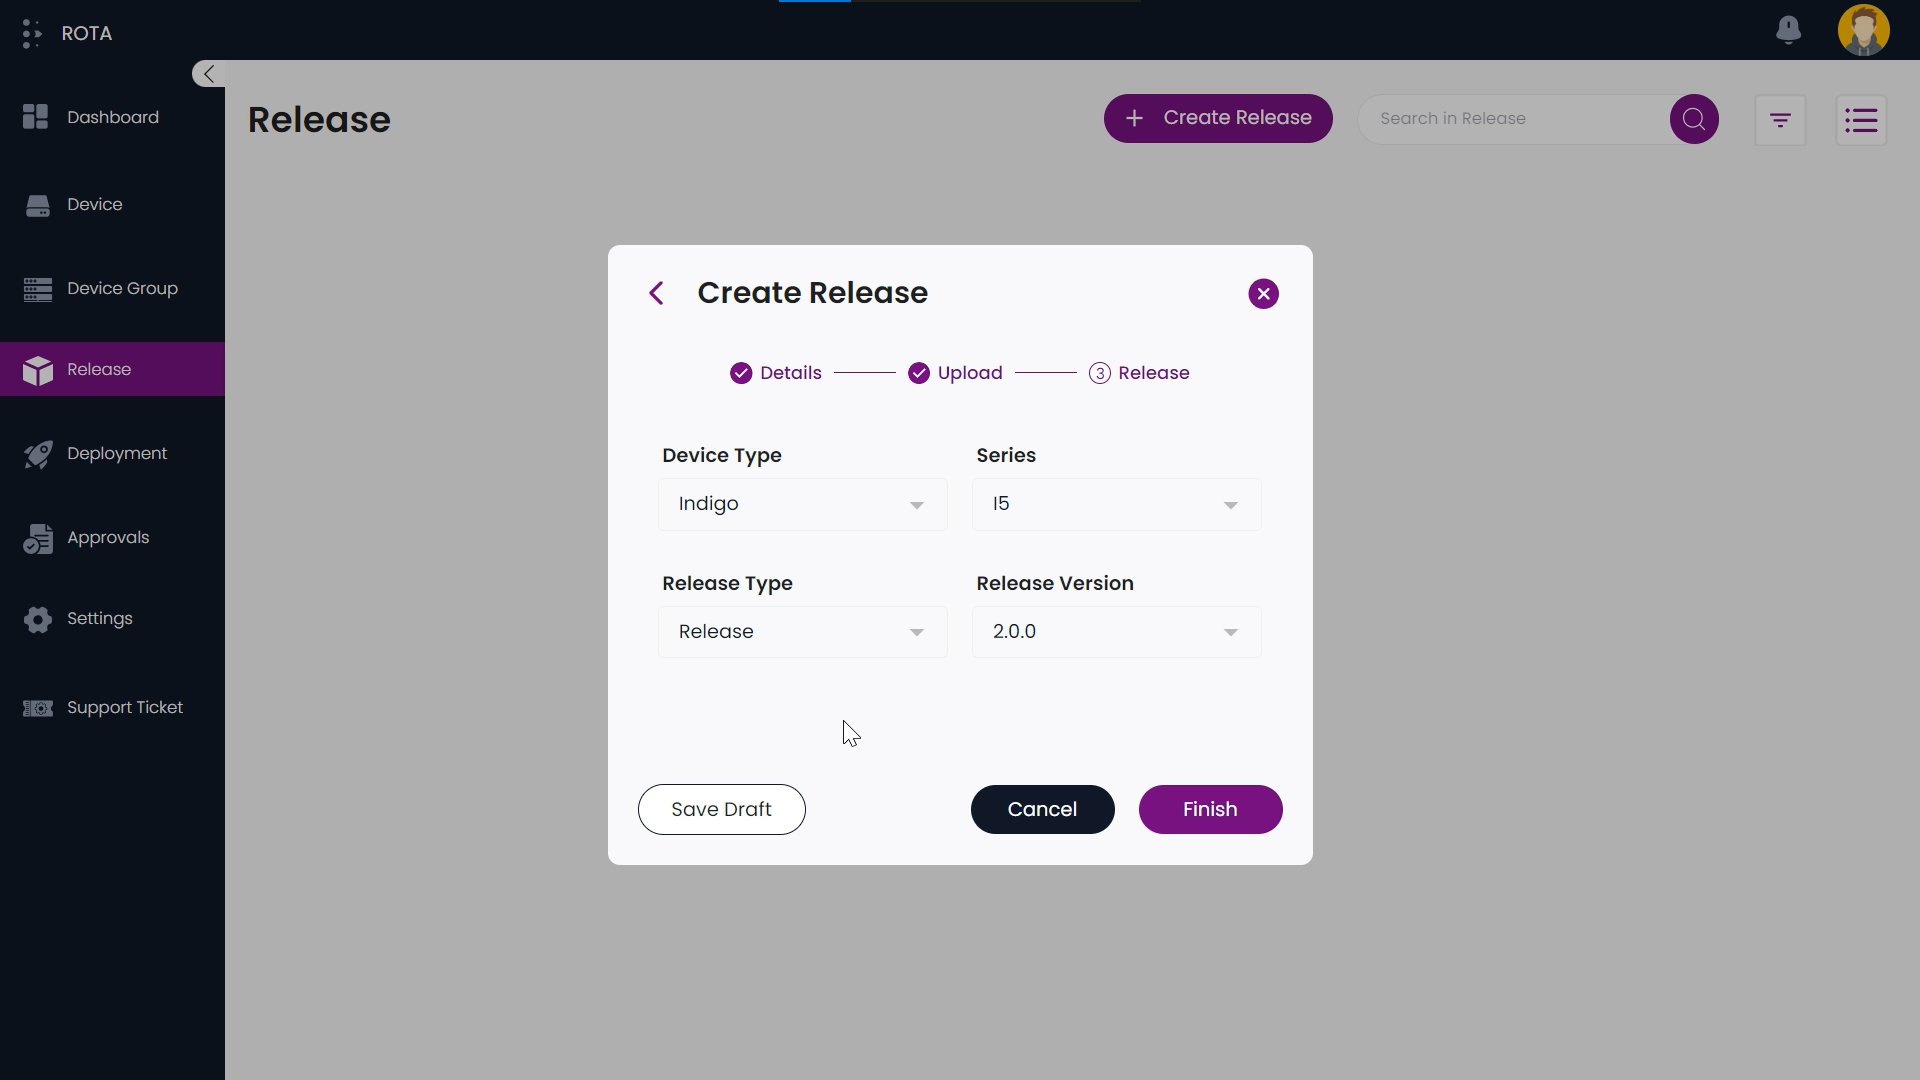This screenshot has height=1080, width=1920.
Task: Switch to list view layout
Action: point(1862,119)
